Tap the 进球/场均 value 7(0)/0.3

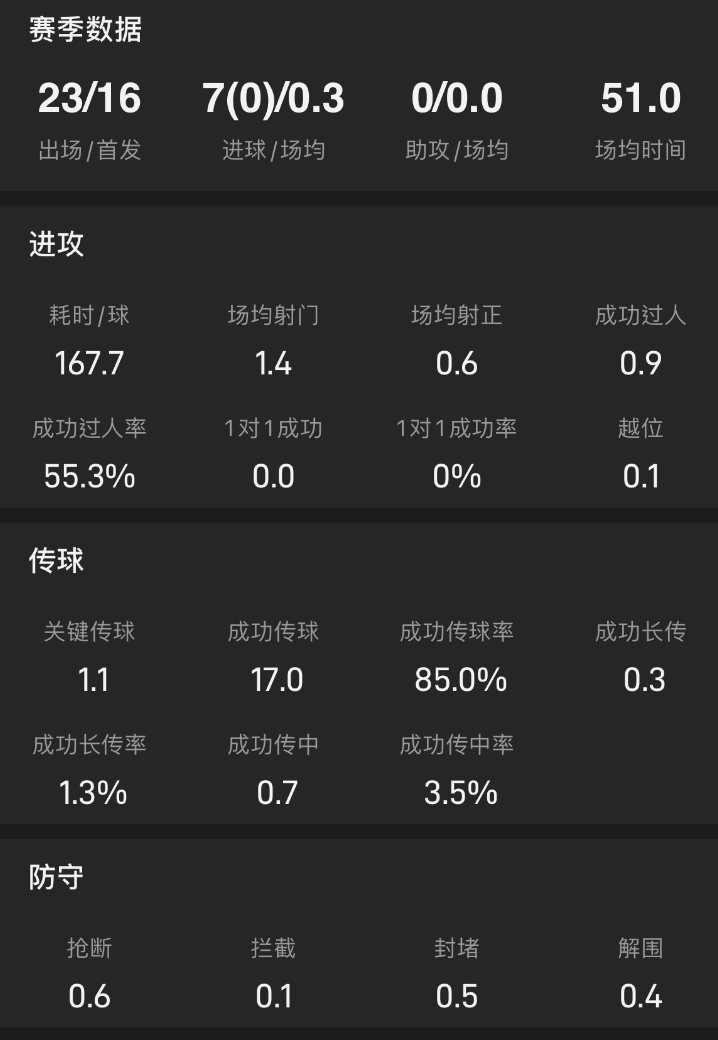pos(273,99)
